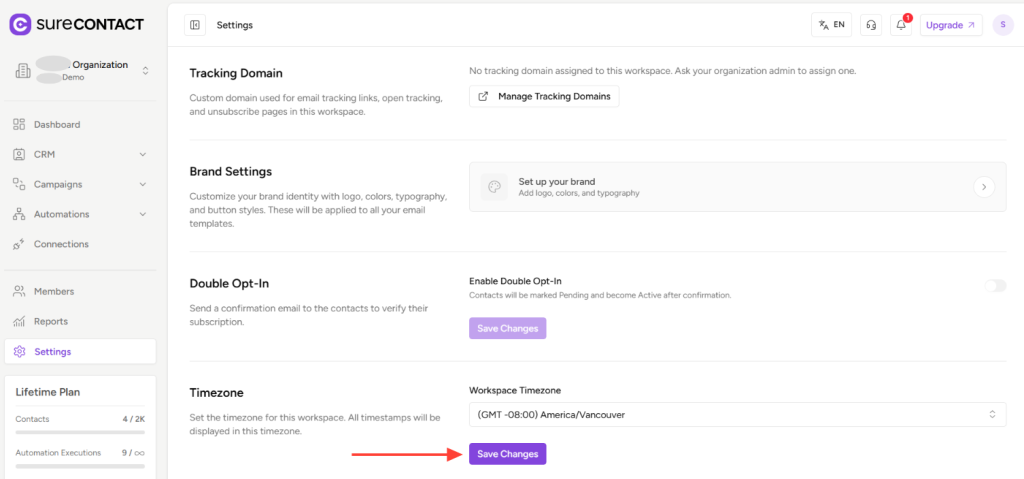
Task: Open the Workspace Timezone dropdown
Action: 737,414
